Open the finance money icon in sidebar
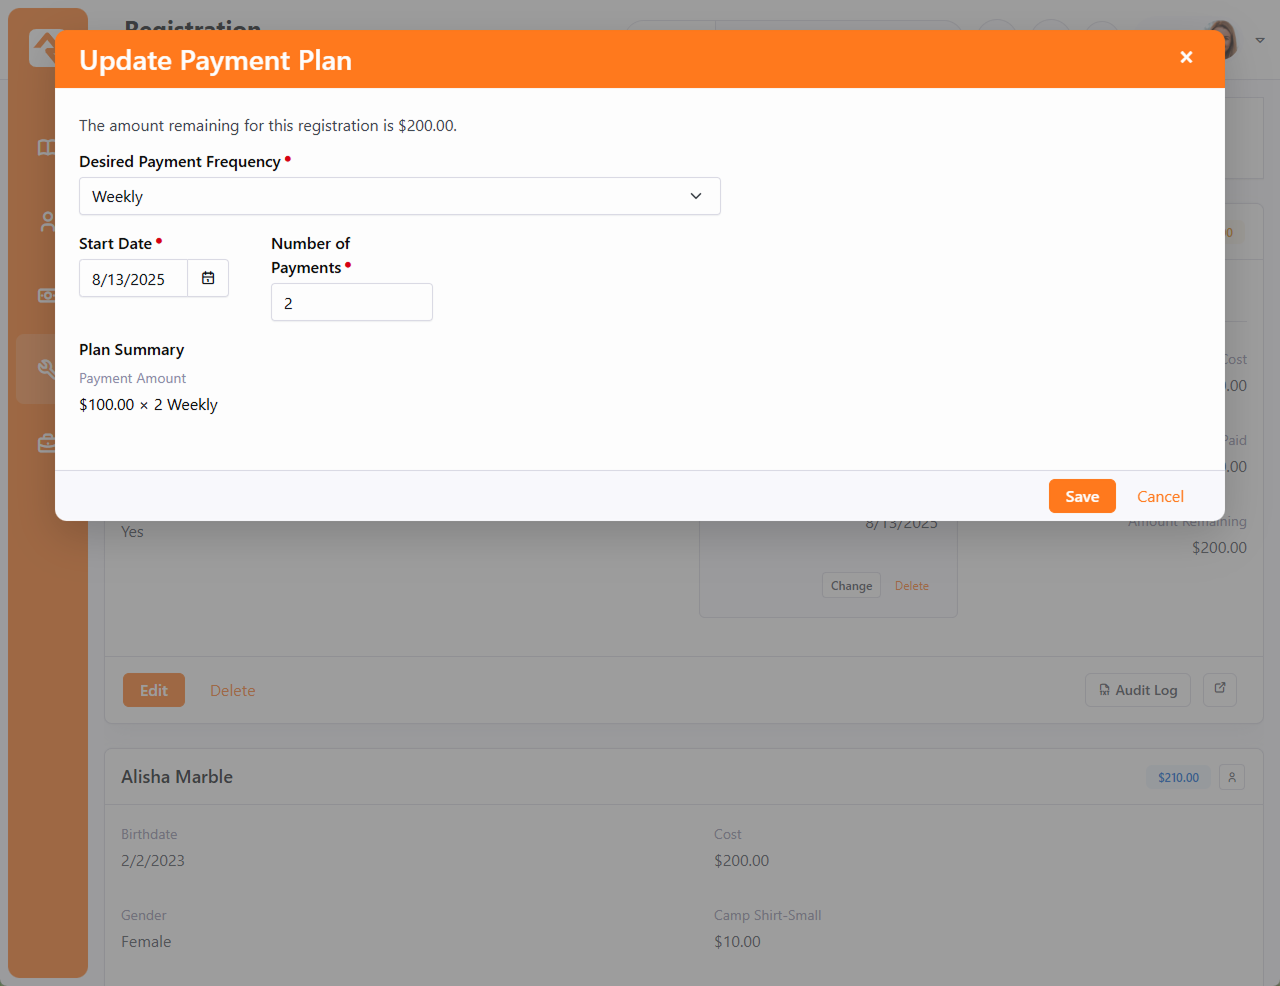Screen dimensions: 1280x986 (46, 295)
